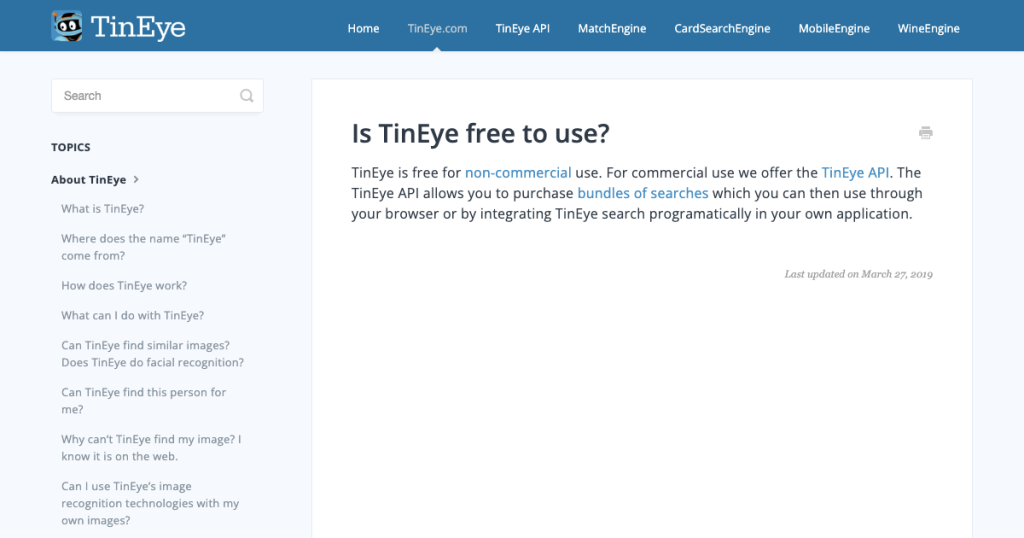Follow the non-commercial link
The image size is (1024, 538).
coord(518,172)
